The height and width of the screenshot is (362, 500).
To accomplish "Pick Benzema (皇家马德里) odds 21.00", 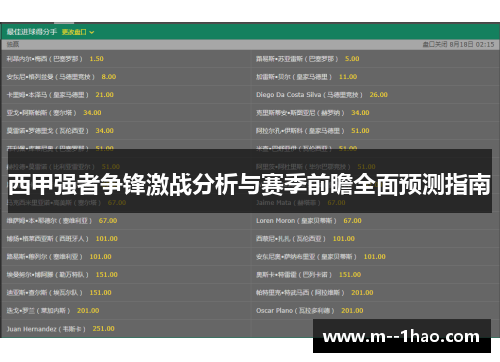I will coord(105,95).
